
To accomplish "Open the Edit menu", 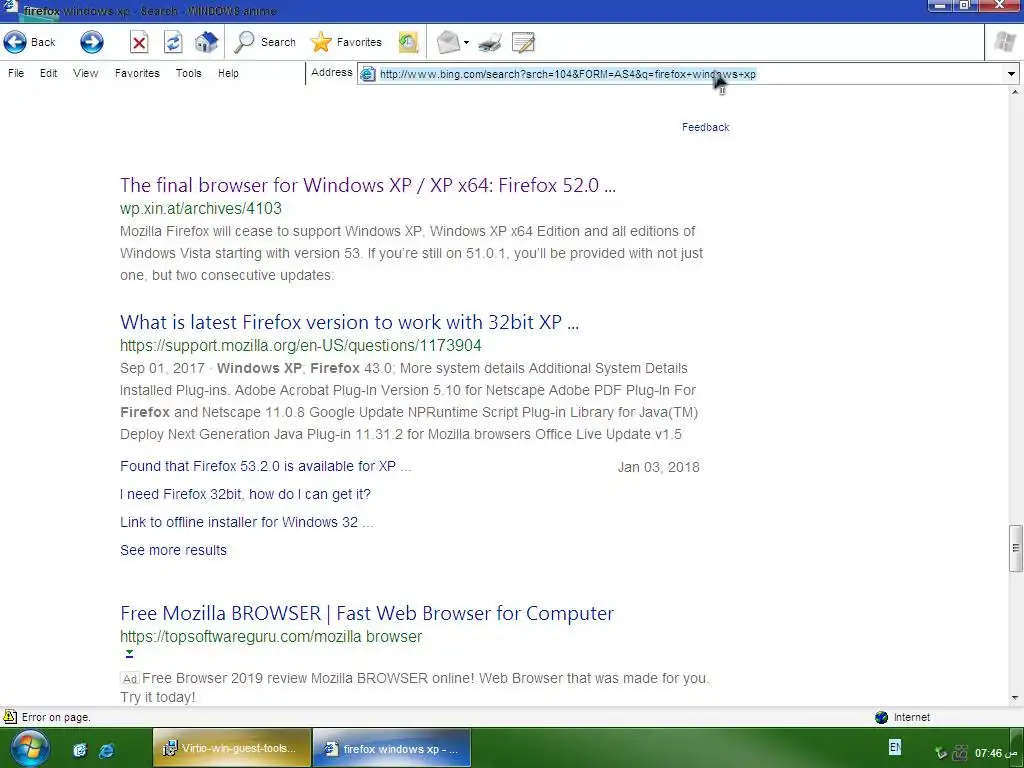I will click(48, 73).
